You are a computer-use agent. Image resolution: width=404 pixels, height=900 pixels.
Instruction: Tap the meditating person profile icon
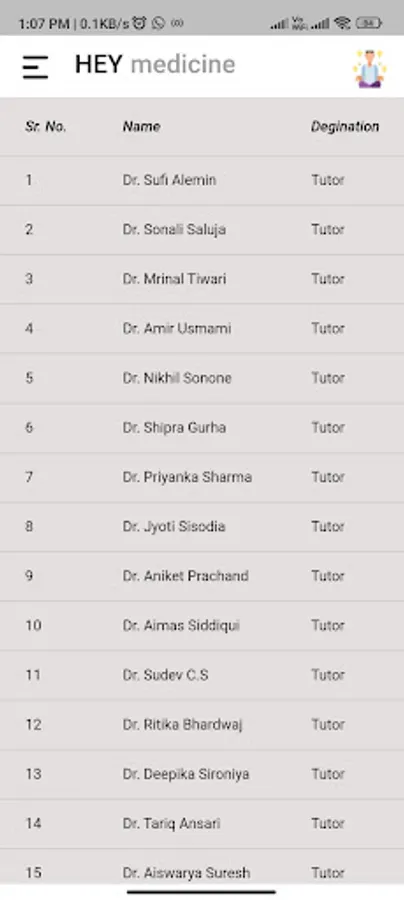pos(370,68)
